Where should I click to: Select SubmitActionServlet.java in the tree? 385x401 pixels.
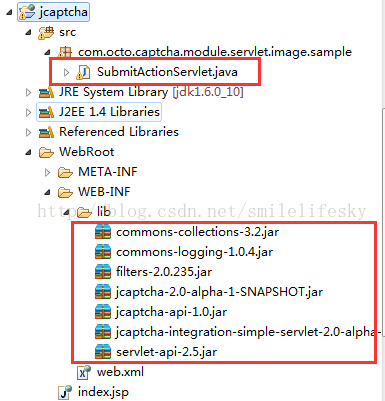(x=167, y=72)
